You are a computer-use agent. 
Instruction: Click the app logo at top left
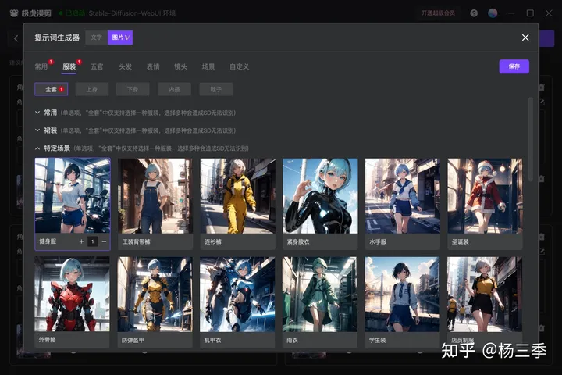click(14, 13)
